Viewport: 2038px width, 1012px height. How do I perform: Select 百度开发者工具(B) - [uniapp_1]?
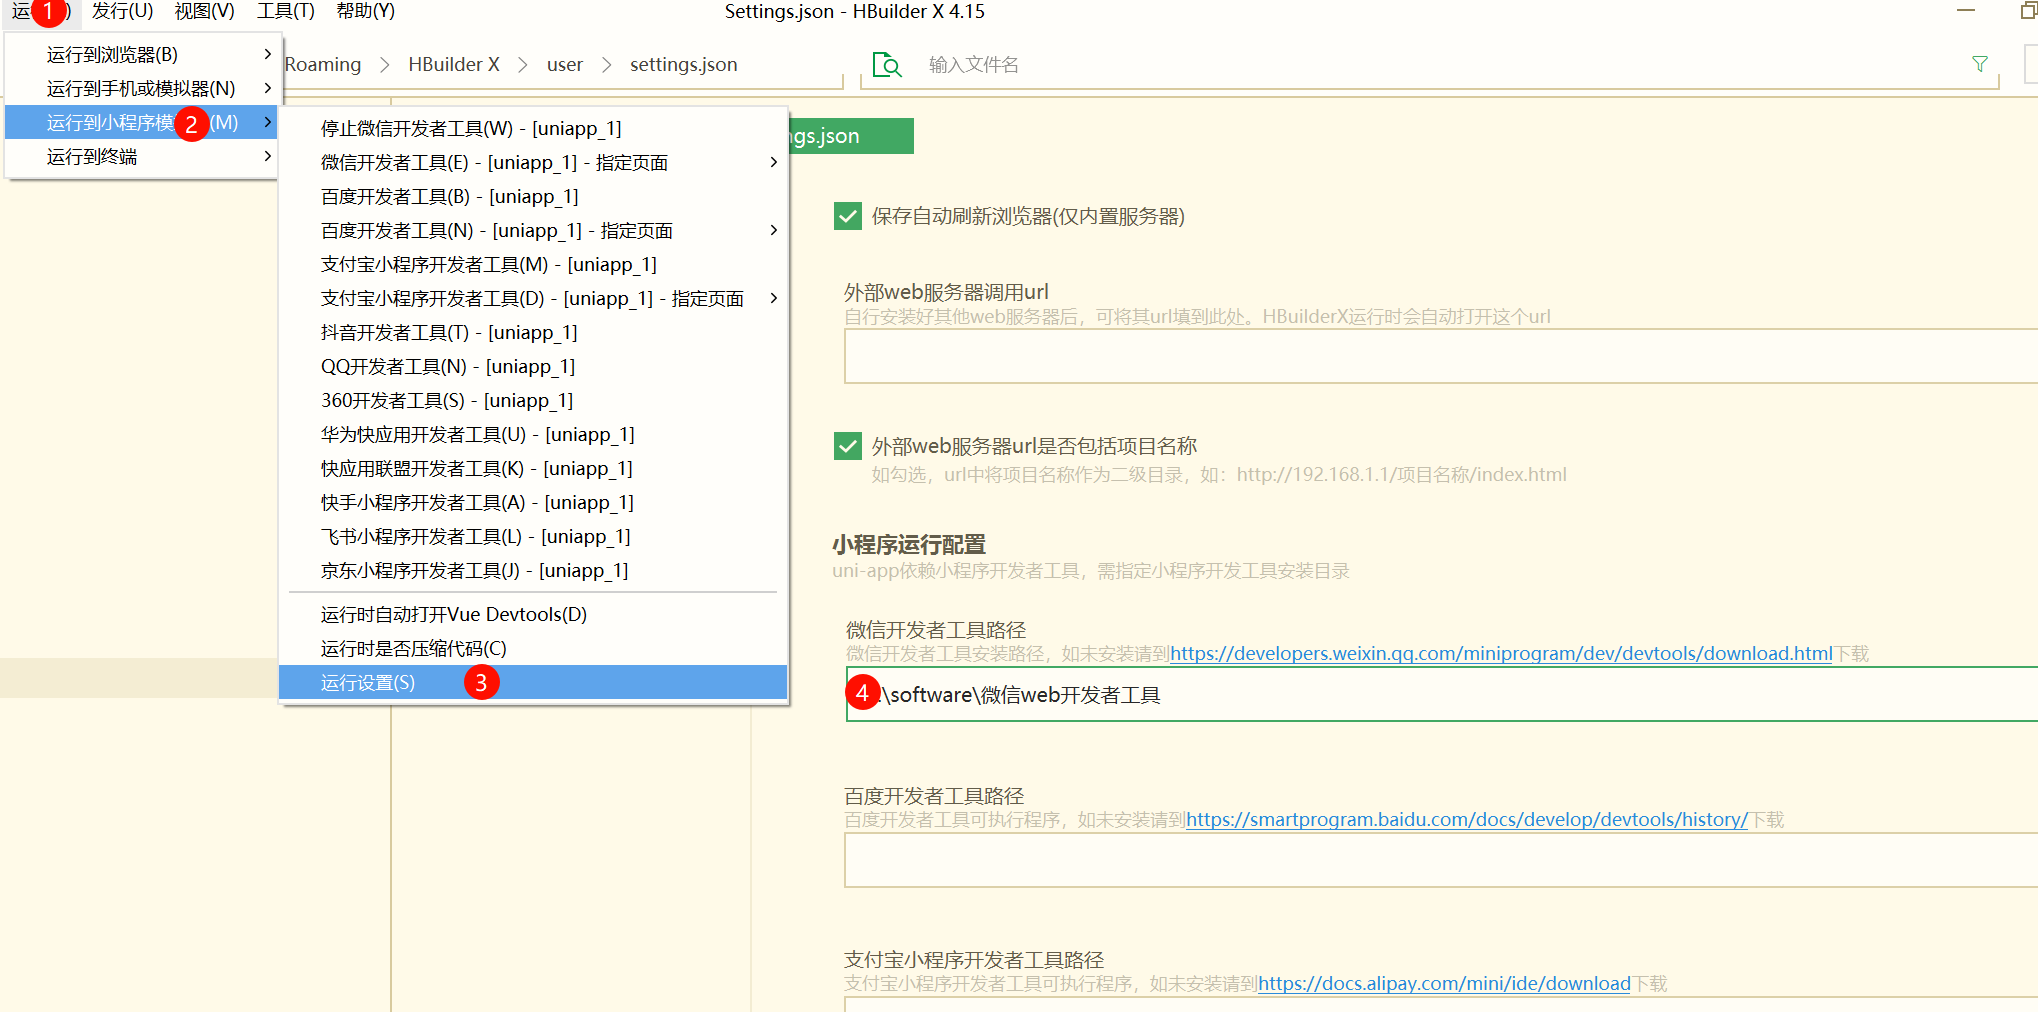[533, 196]
